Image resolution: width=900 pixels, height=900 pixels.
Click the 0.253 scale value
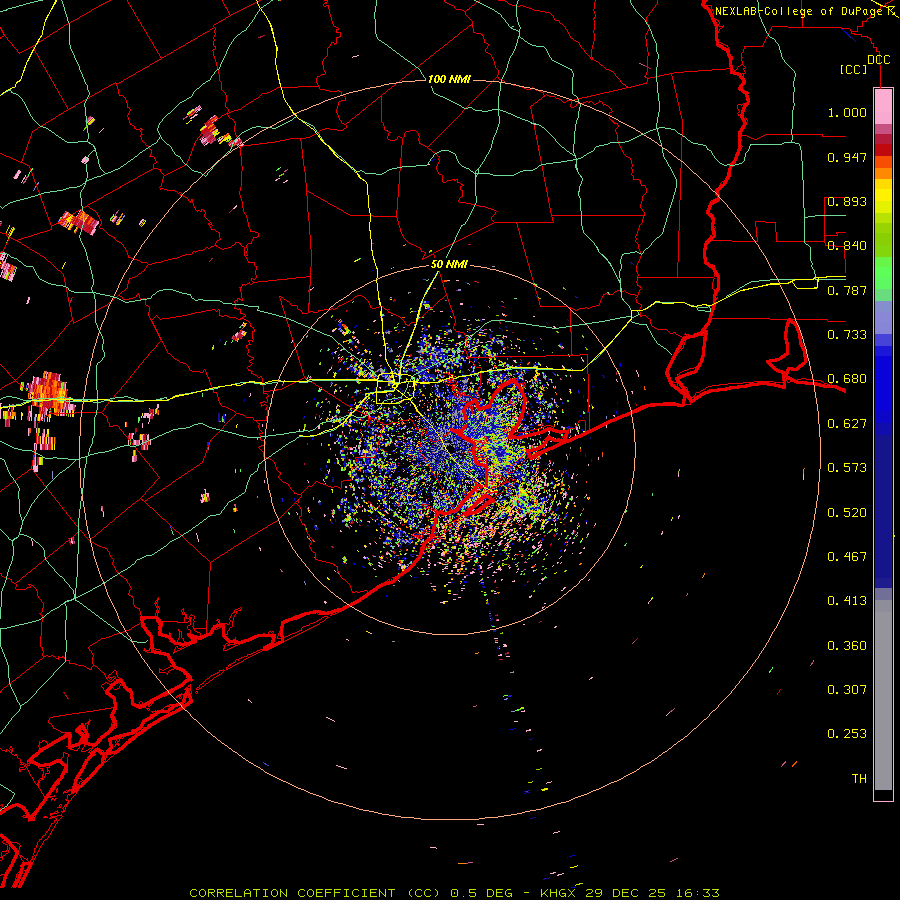tap(847, 734)
